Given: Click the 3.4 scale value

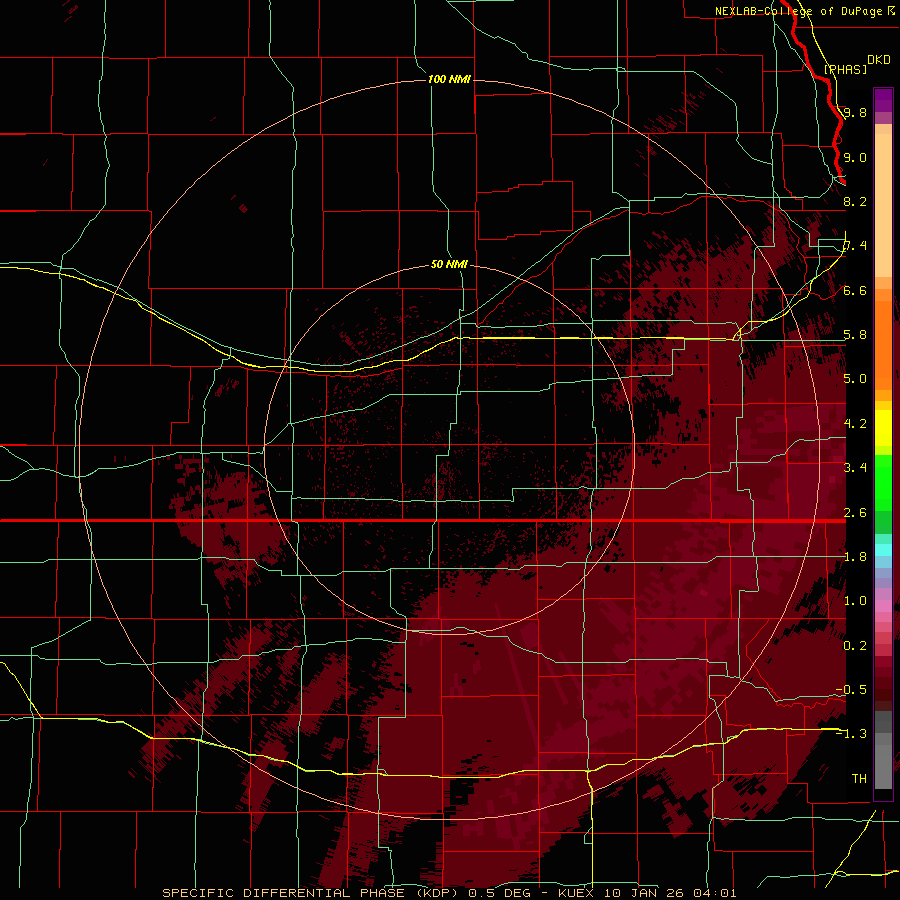Looking at the screenshot, I should pyautogui.click(x=855, y=468).
